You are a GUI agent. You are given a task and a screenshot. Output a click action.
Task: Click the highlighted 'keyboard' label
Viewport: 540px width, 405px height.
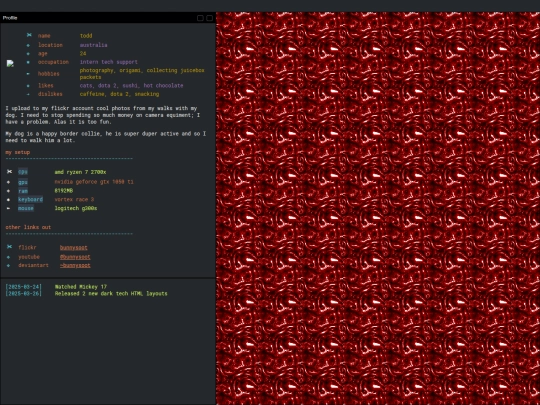tap(30, 199)
